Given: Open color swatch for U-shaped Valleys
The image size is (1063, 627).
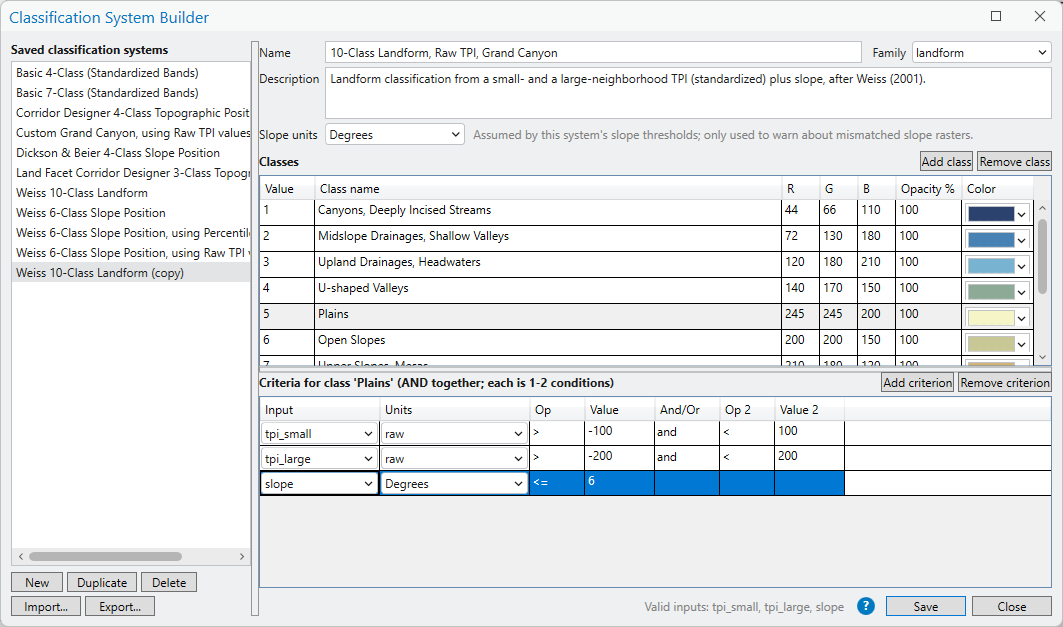Looking at the screenshot, I should 997,291.
